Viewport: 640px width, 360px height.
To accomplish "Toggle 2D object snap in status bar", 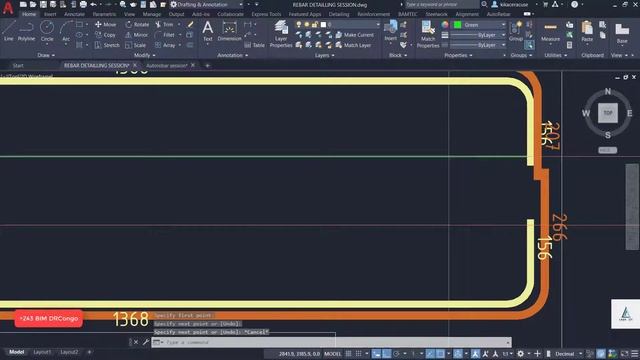I will (440, 353).
